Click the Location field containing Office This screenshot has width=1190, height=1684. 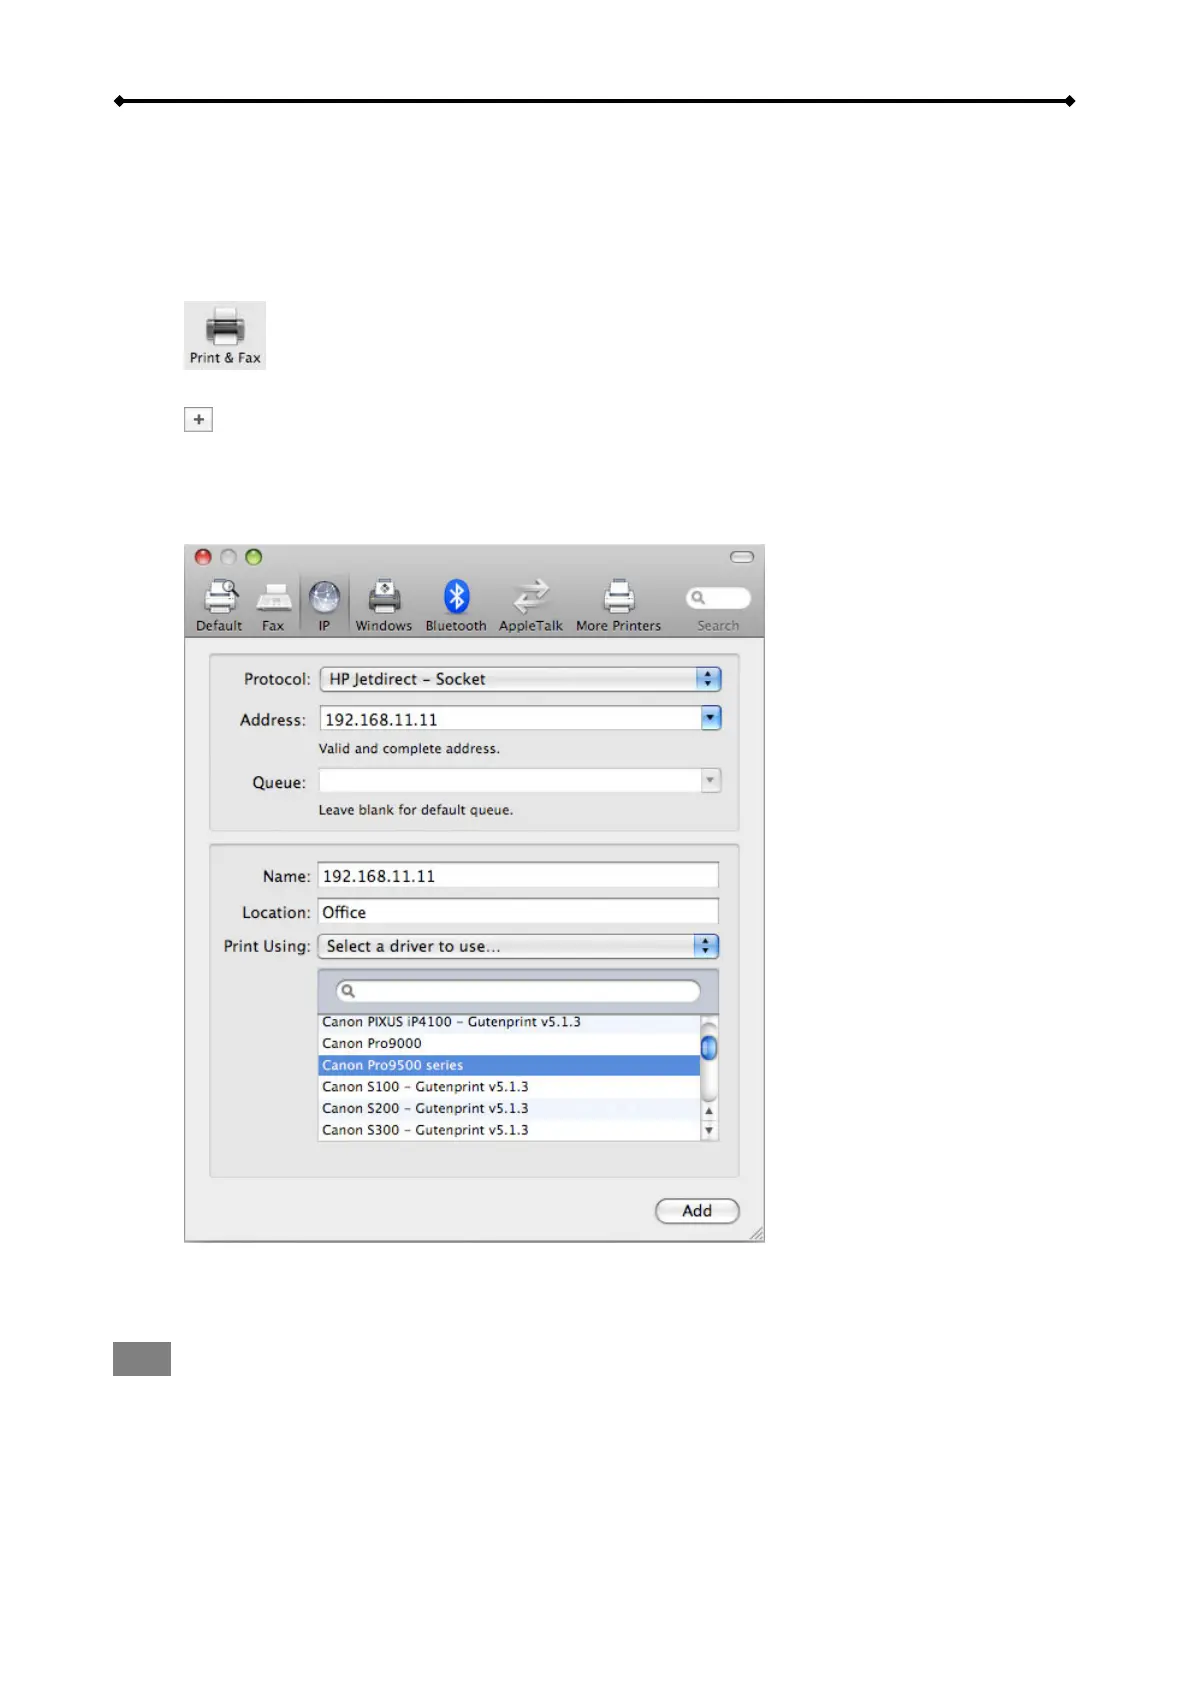pos(518,912)
